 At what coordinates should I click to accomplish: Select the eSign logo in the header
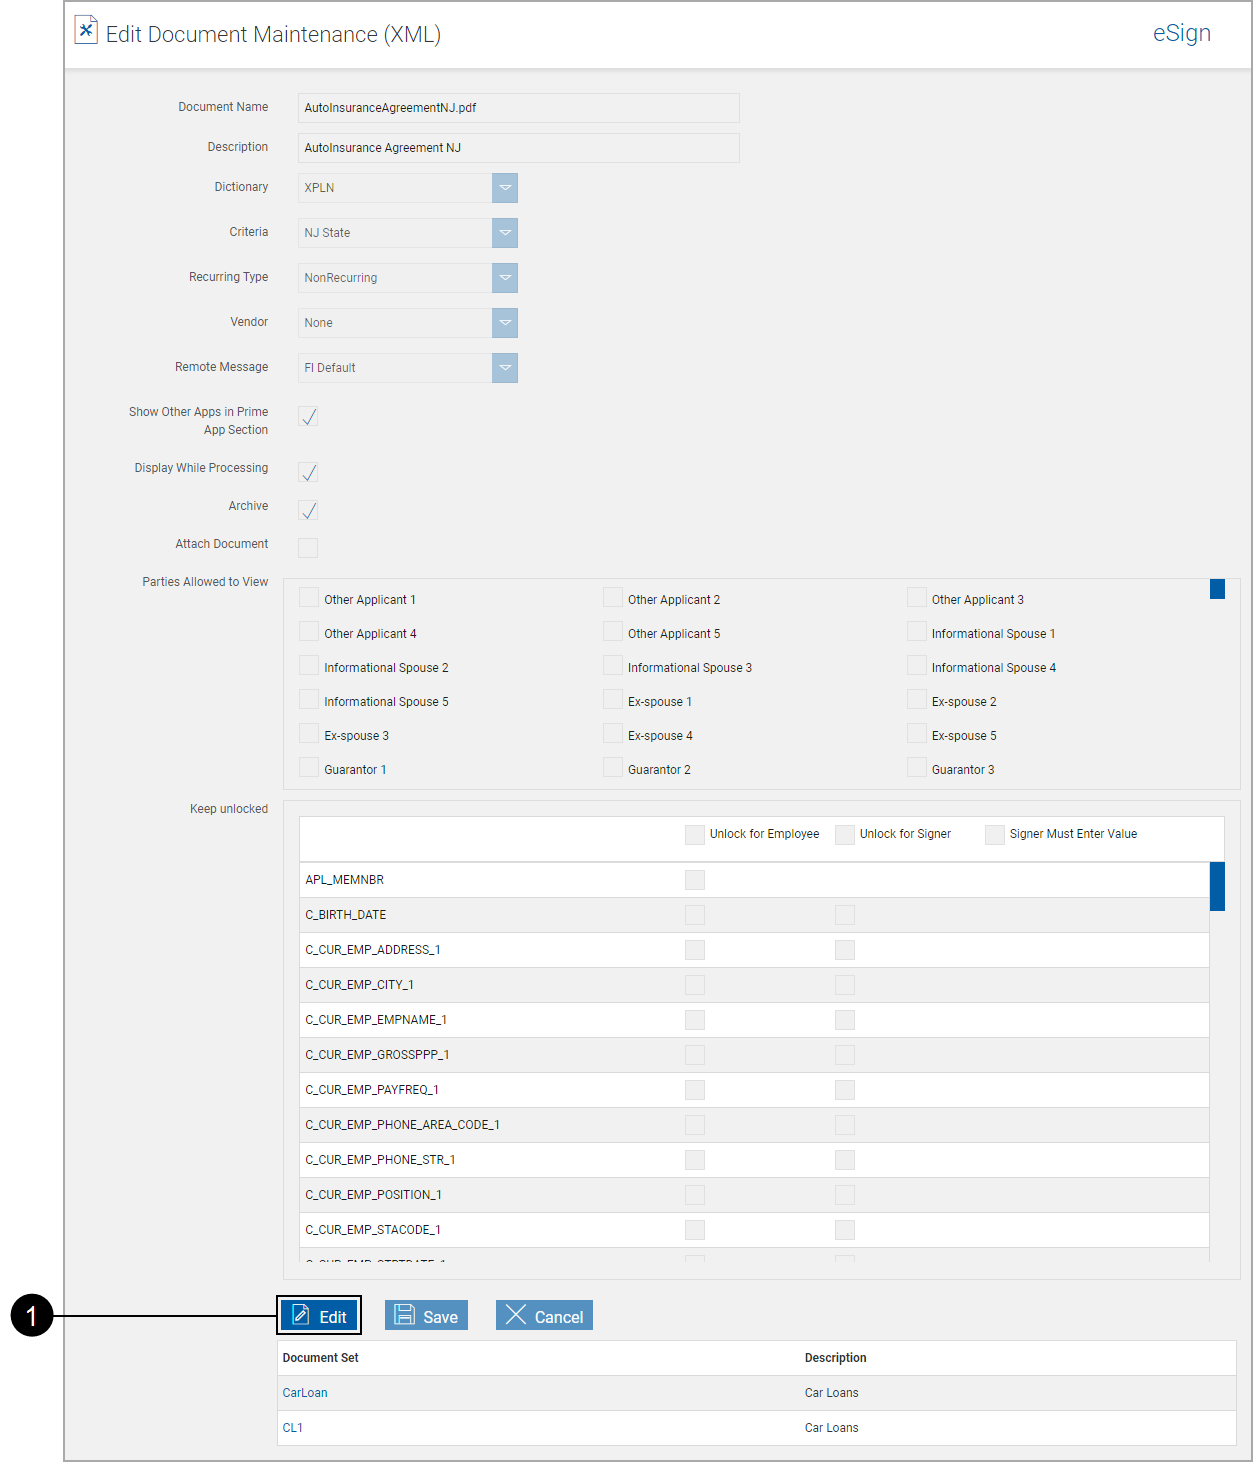pyautogui.click(x=1181, y=33)
